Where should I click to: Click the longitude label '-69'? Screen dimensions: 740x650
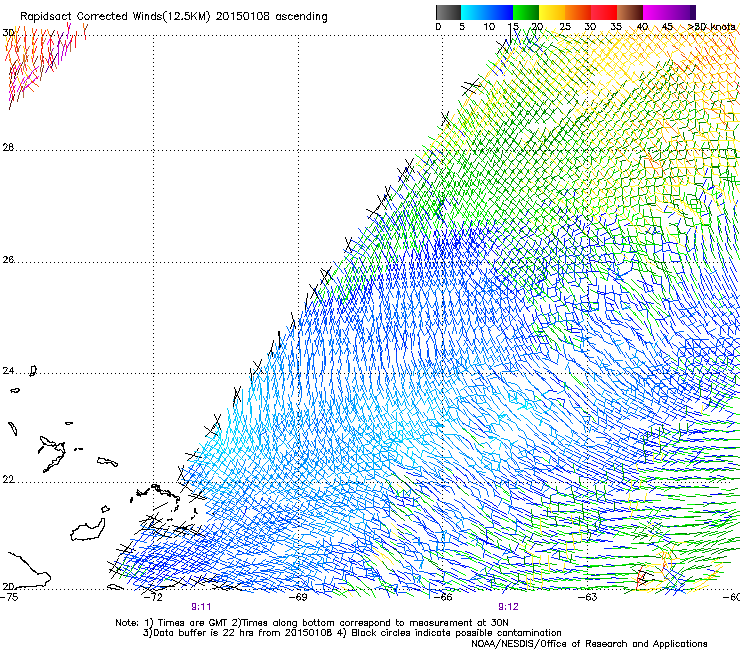[x=299, y=597]
